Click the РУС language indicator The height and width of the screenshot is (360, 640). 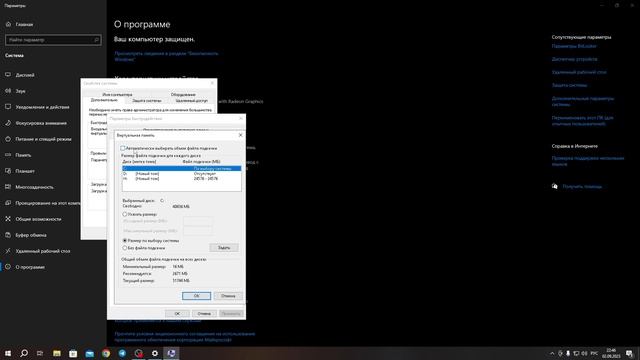594,353
